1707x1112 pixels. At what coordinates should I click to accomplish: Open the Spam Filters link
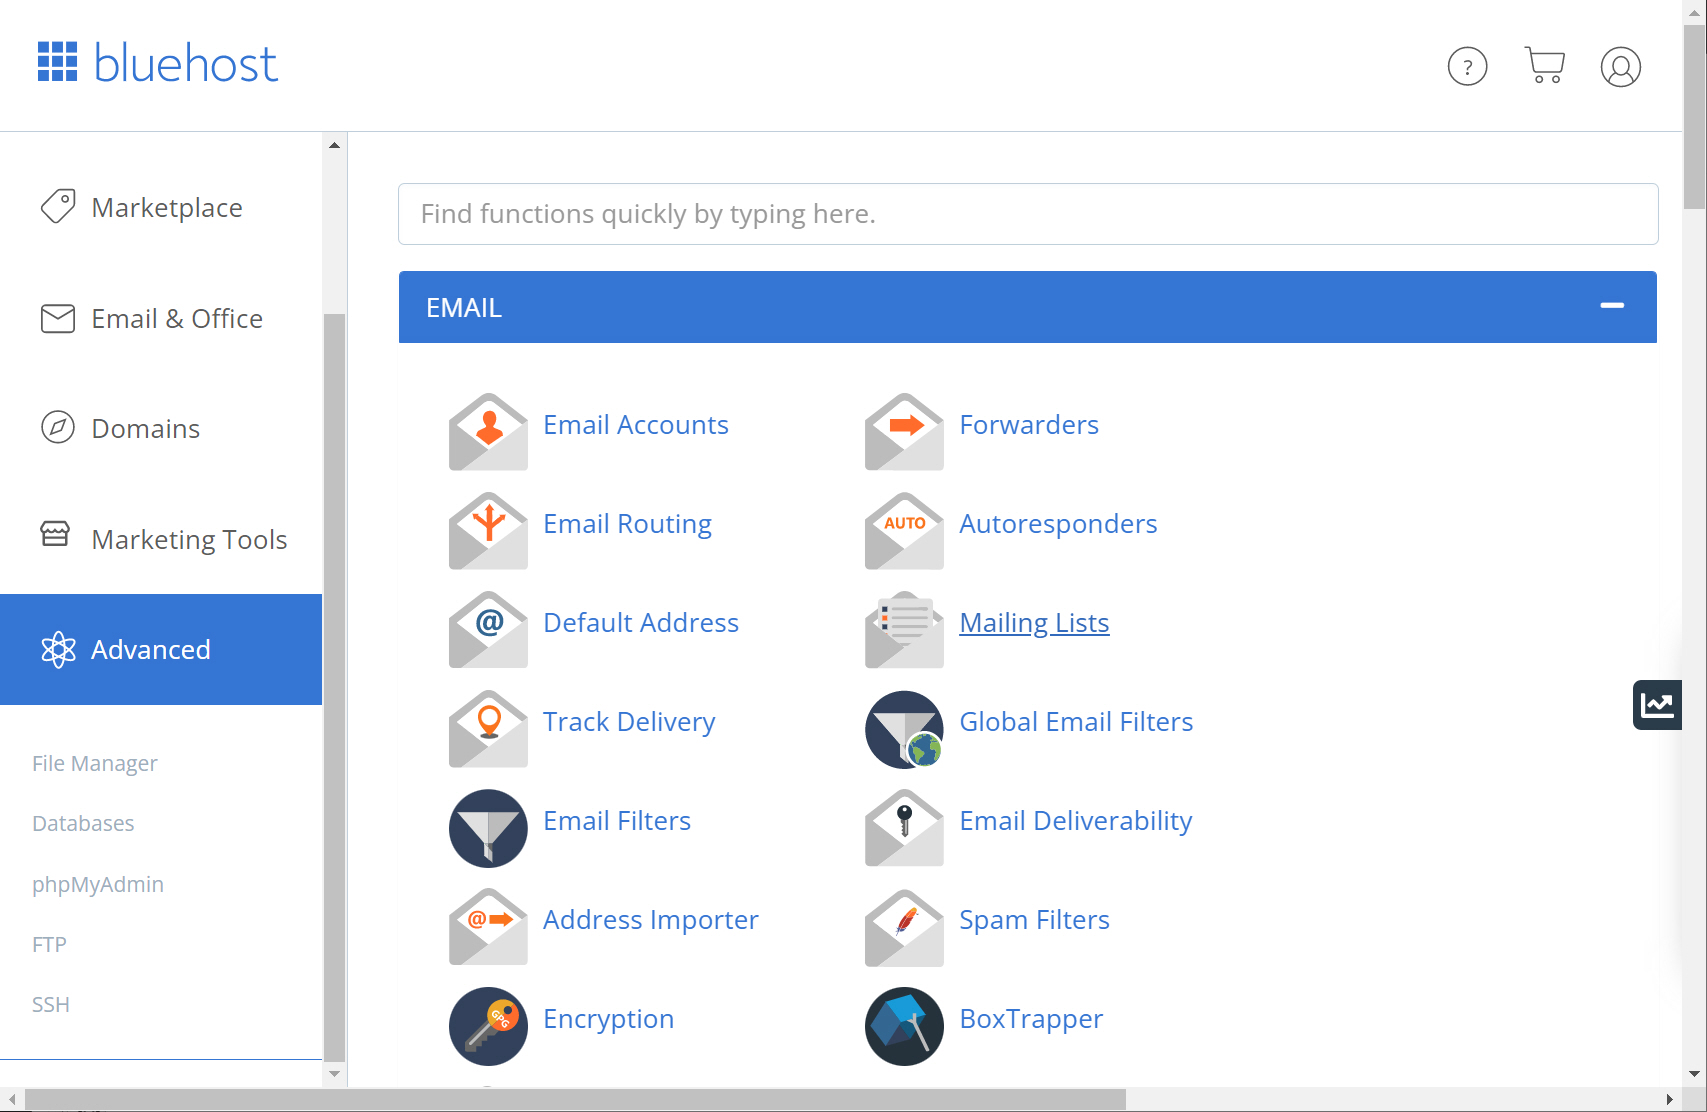(x=1034, y=919)
